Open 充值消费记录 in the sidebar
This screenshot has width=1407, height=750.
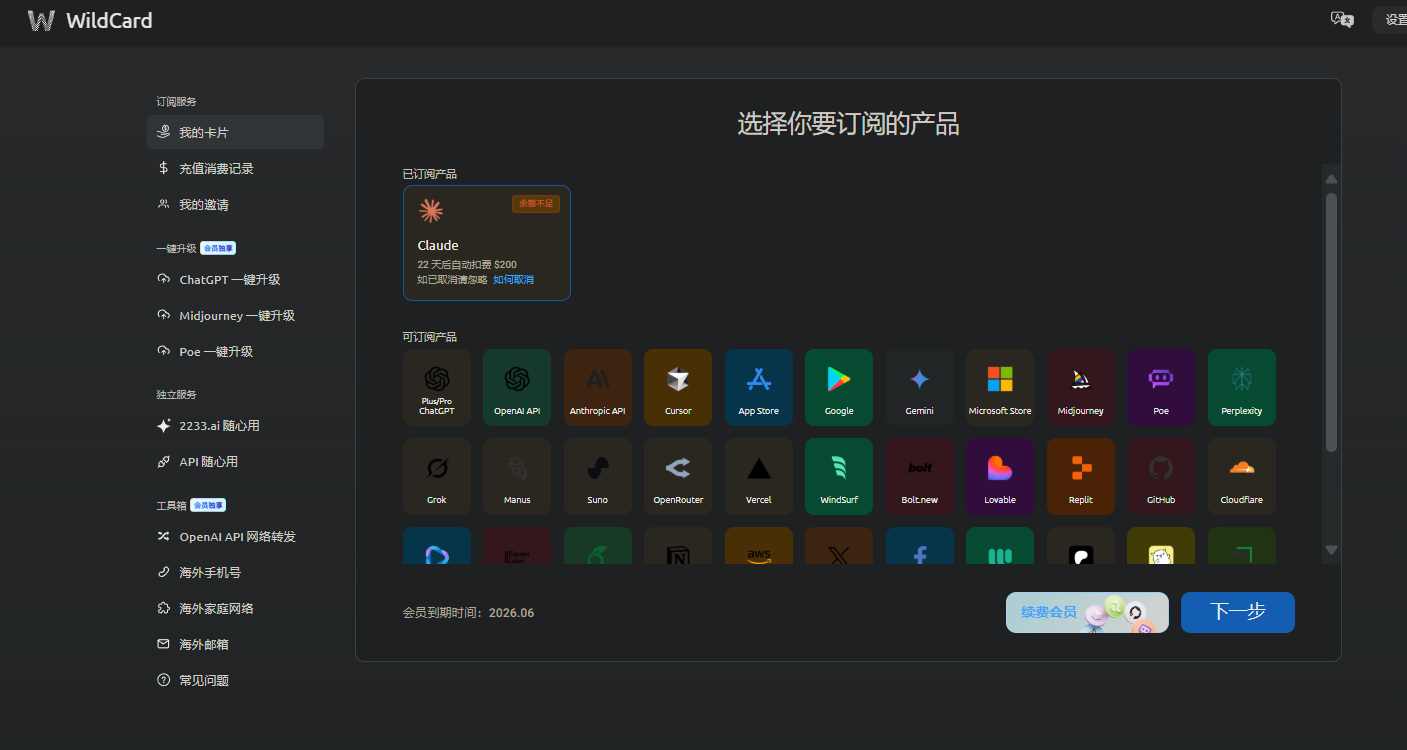(235, 169)
